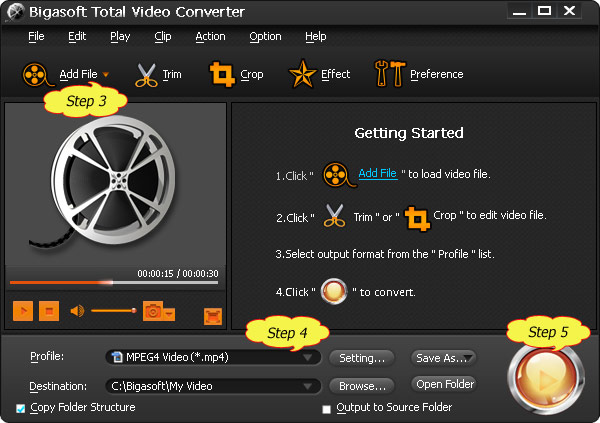Click the Profile: label
The width and height of the screenshot is (600, 423).
[47, 356]
